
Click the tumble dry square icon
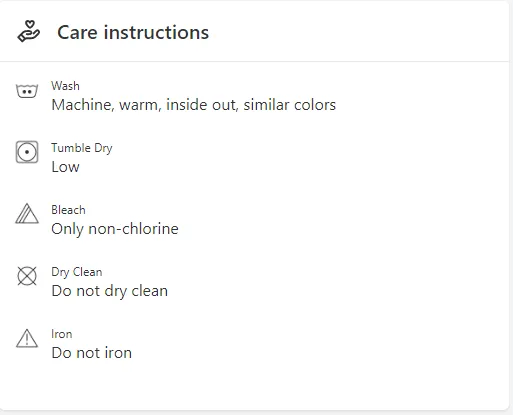point(27,152)
